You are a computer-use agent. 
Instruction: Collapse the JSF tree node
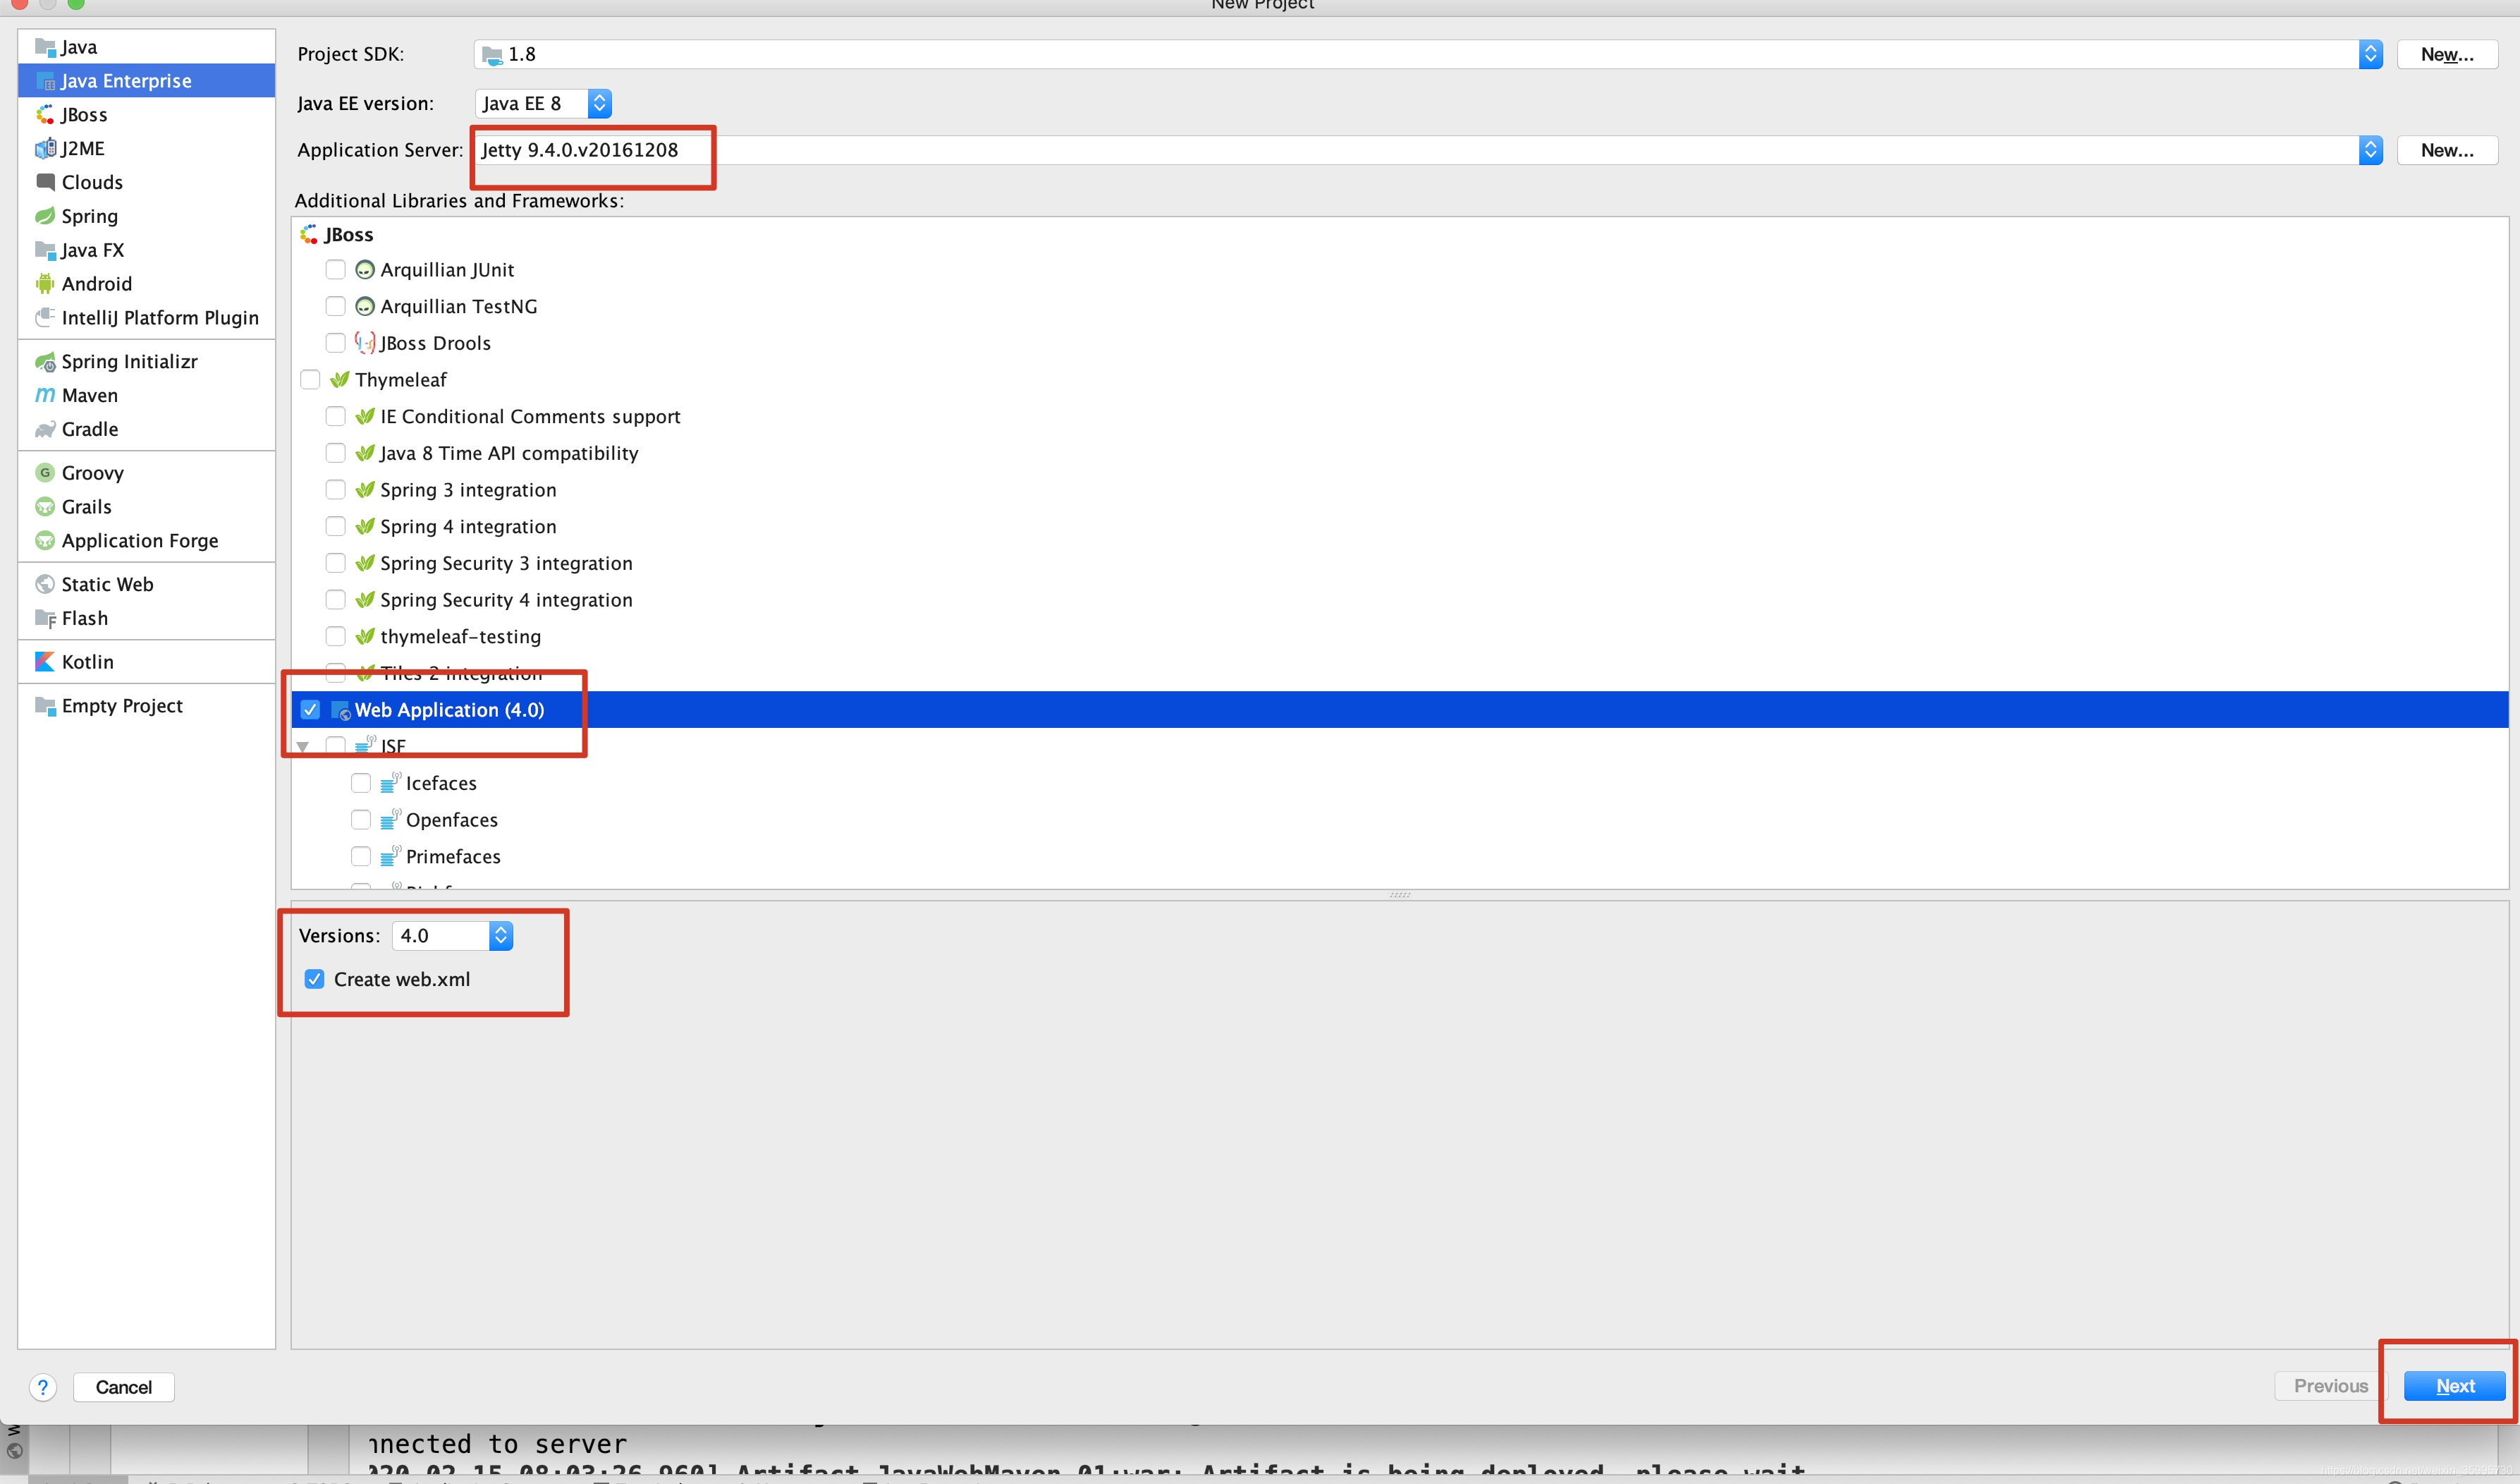click(303, 746)
